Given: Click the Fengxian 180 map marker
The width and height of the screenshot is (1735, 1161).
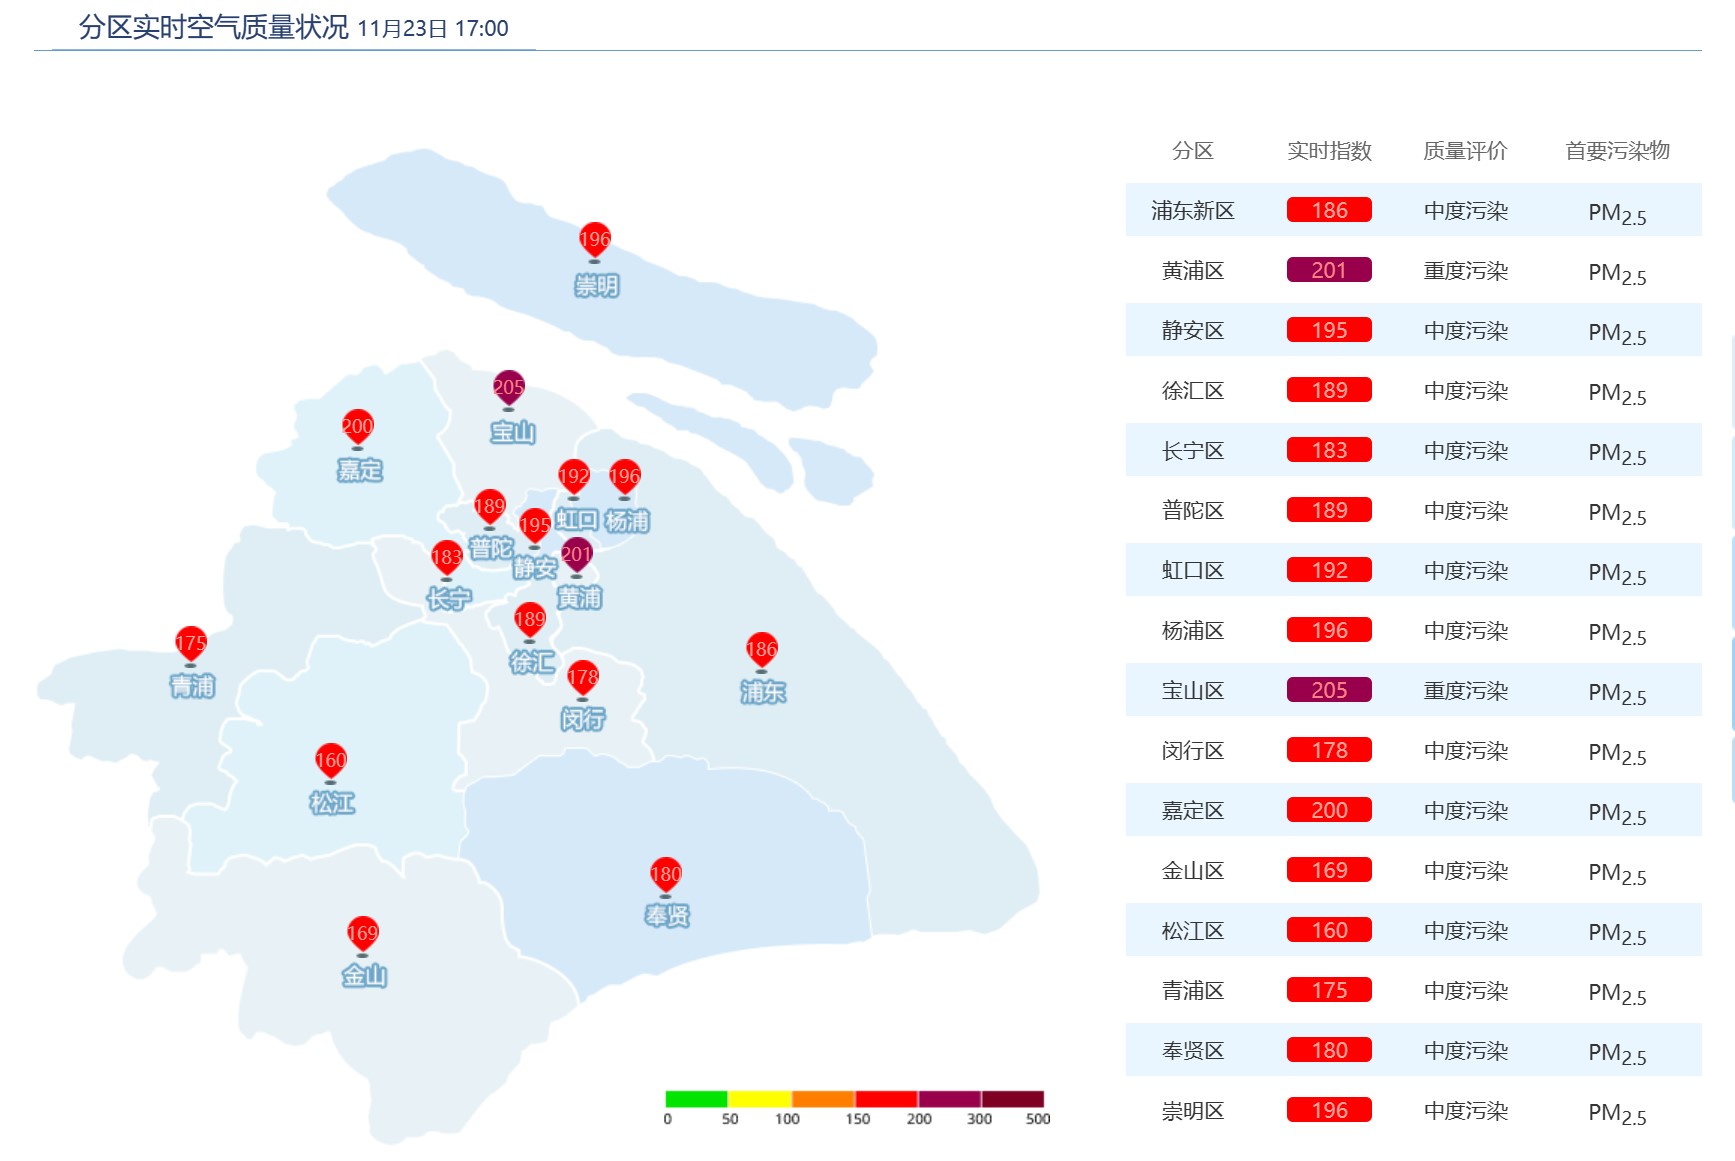Looking at the screenshot, I should click(x=665, y=874).
